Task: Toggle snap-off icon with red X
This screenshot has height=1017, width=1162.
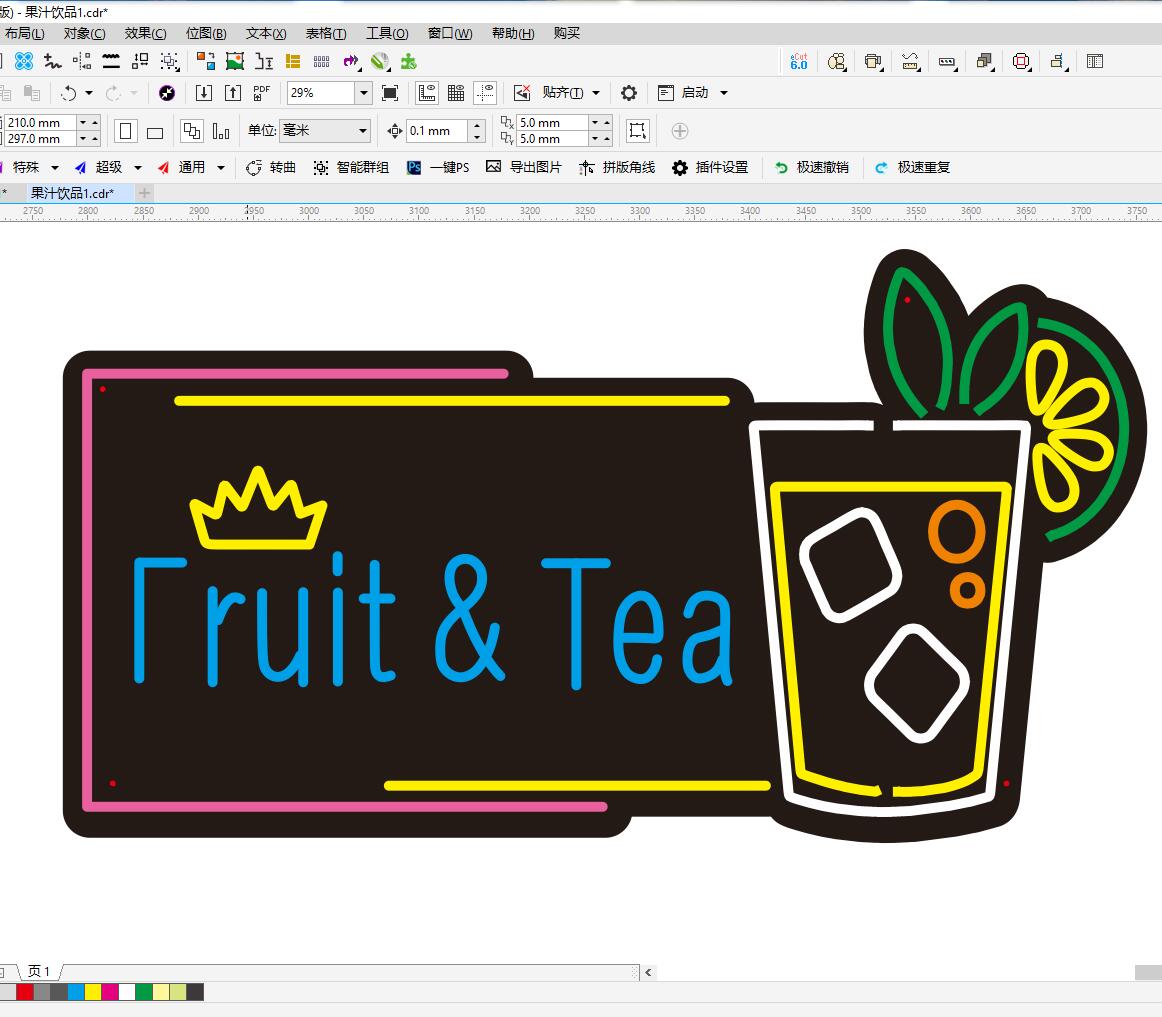Action: [522, 93]
